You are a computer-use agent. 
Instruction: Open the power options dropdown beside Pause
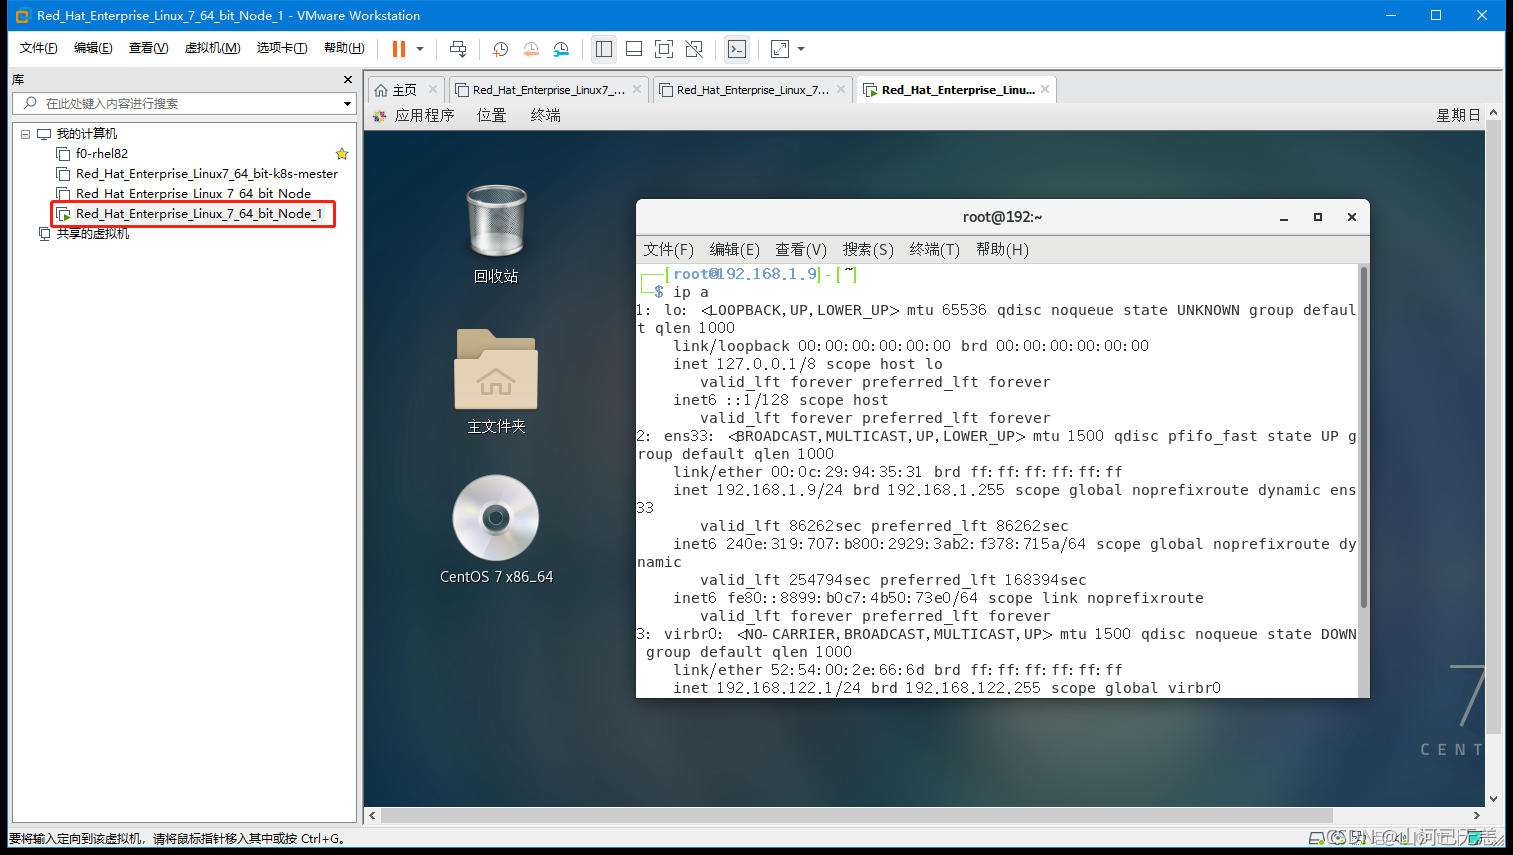(420, 49)
